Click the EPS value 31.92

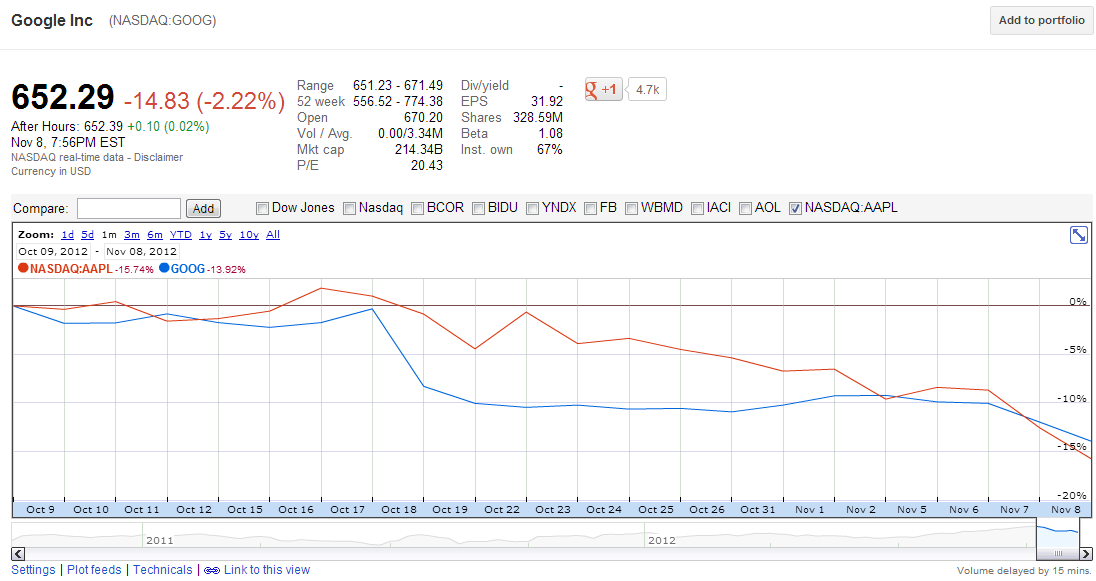(547, 101)
